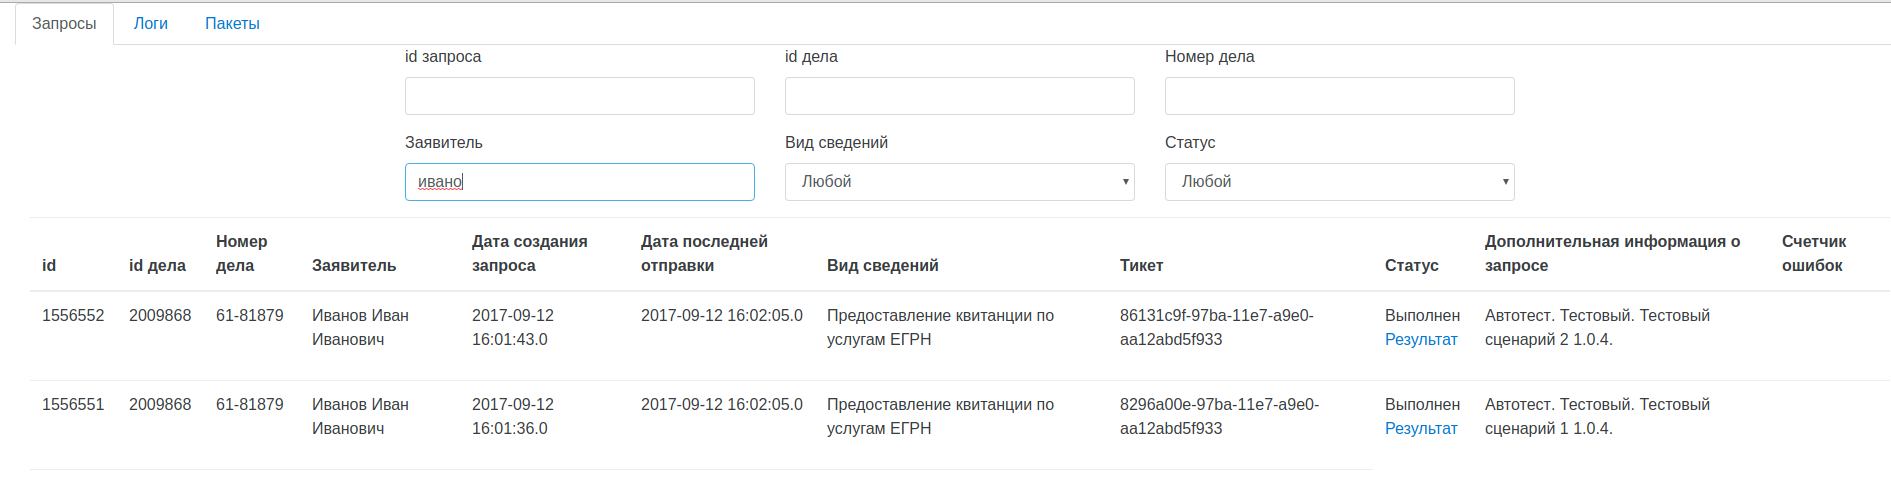Click the Дата создания запроса column header
The width and height of the screenshot is (1891, 484).
click(x=529, y=254)
